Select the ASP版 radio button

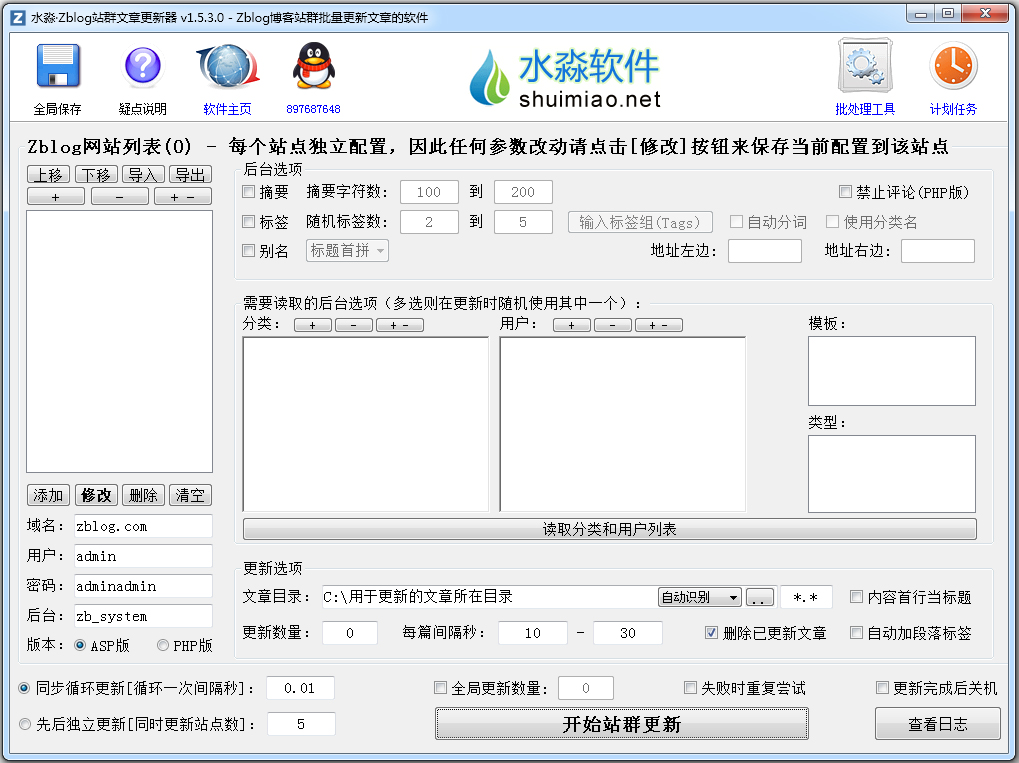81,645
